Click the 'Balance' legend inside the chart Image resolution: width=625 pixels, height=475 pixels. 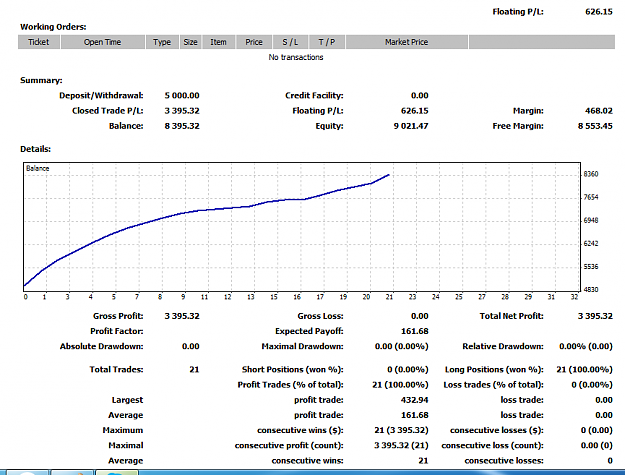click(x=37, y=168)
